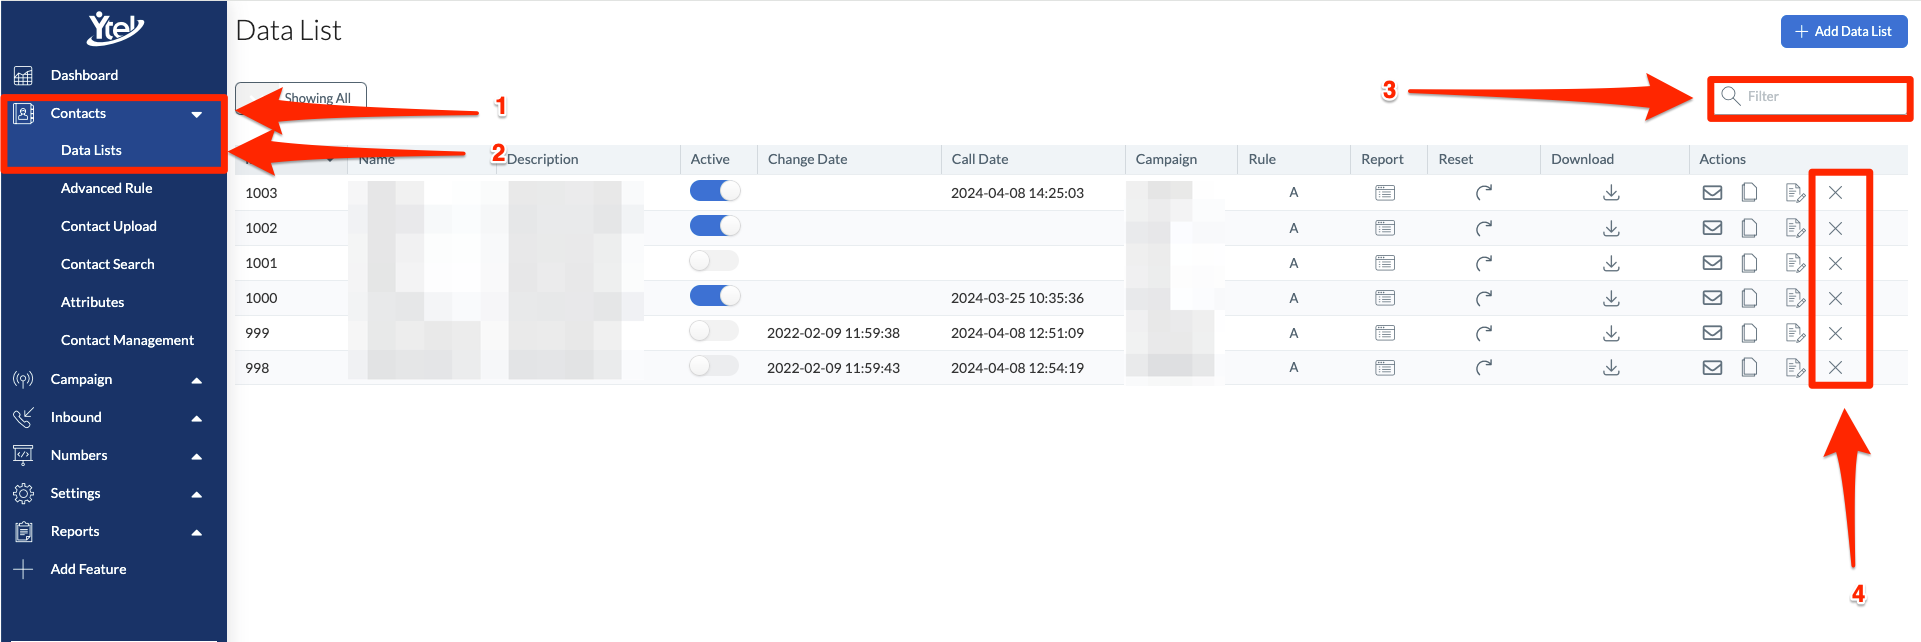Select list ID 1003 cell
1921x642 pixels.
point(261,193)
